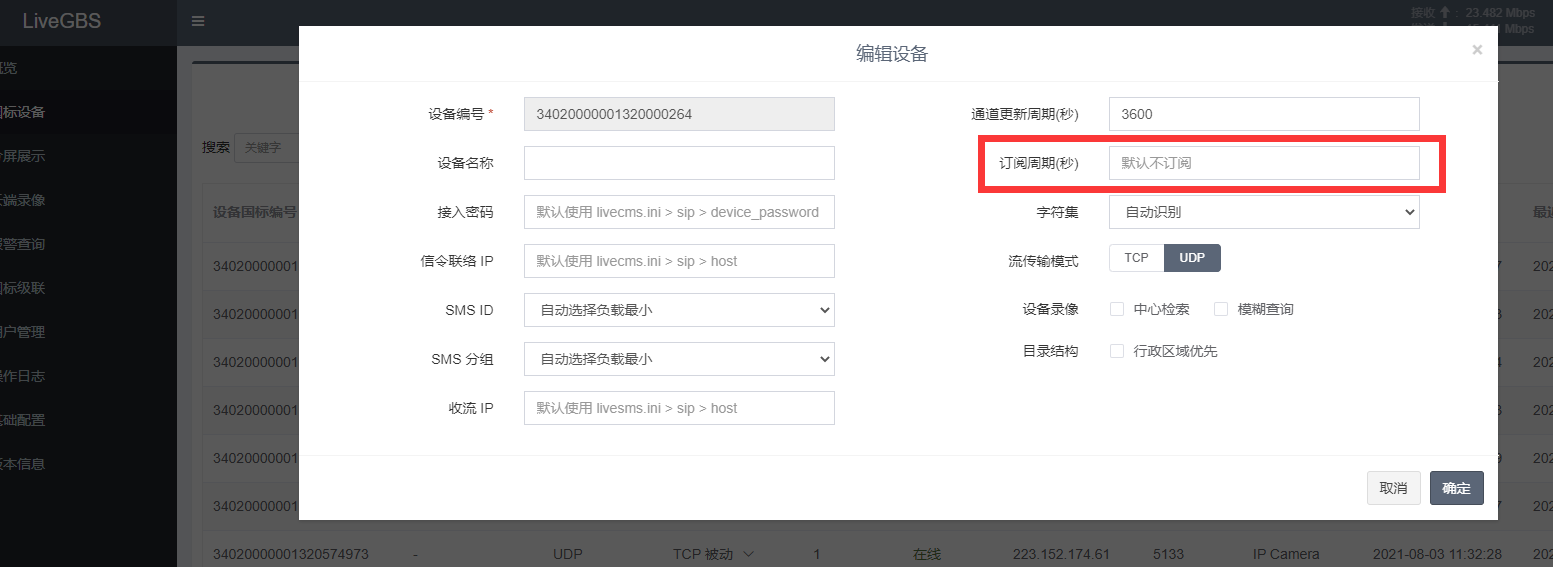Screen dimensions: 1553x567
Task: Open 国标级联 in the sidebar
Action: click(88, 288)
